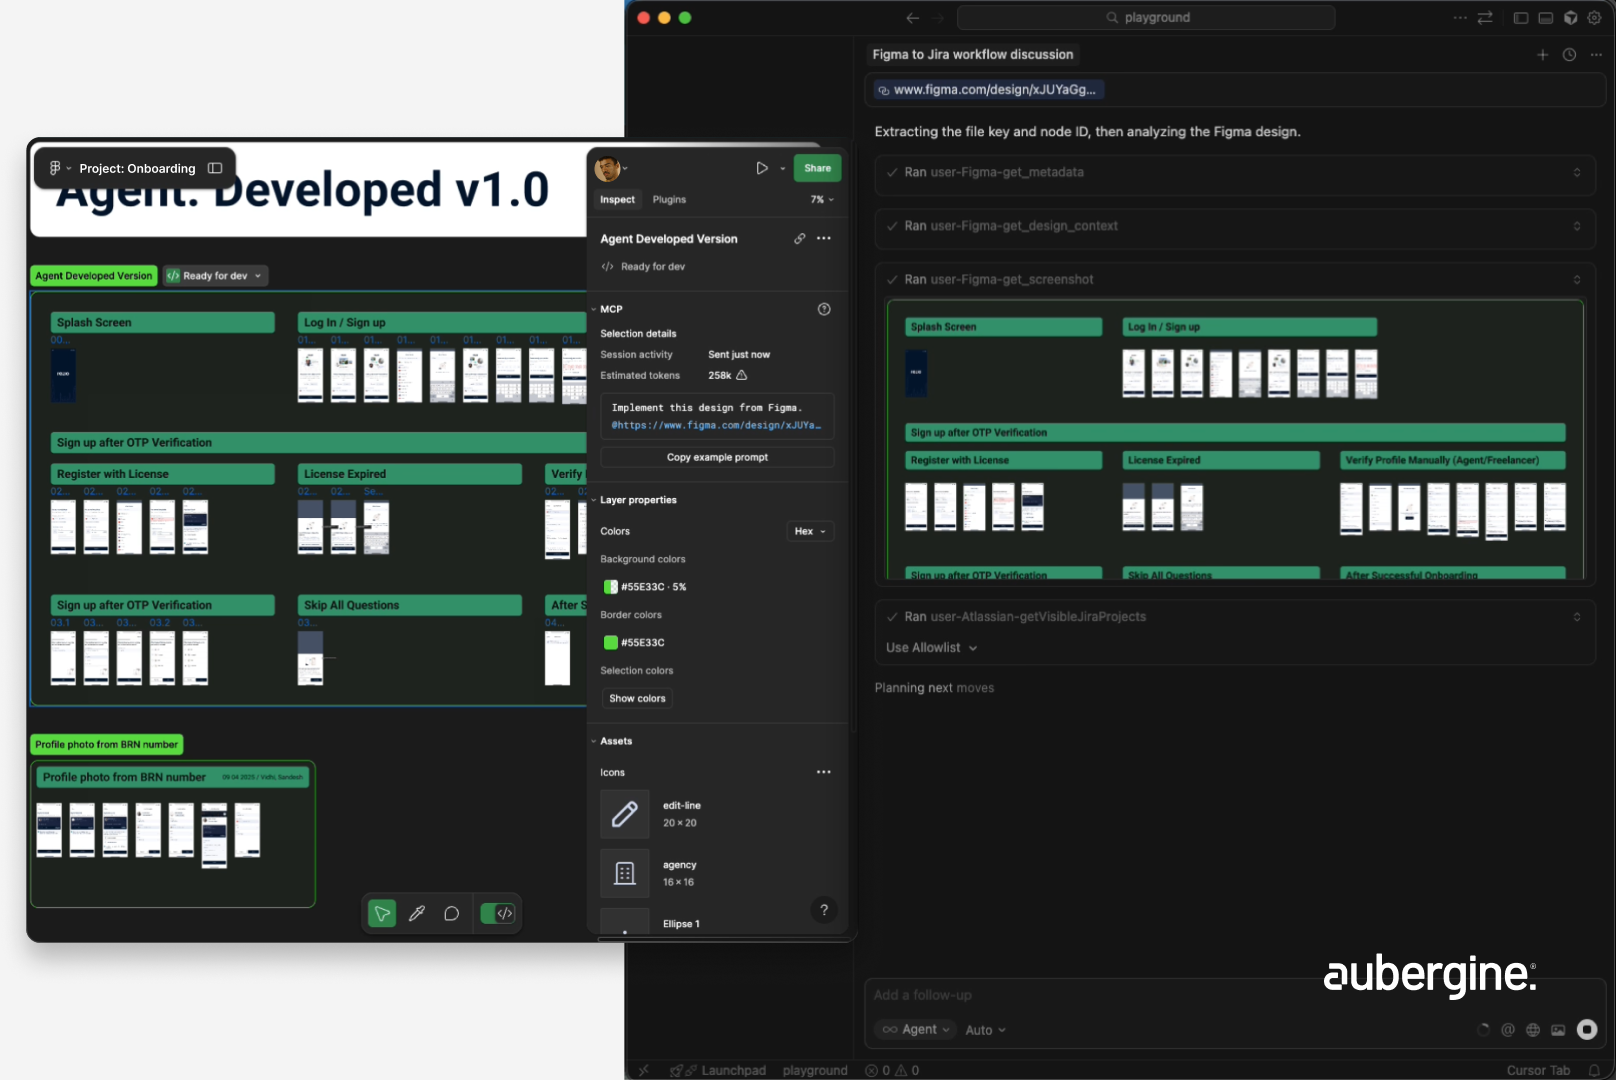1616x1080 pixels.
Task: Start a new chat with plus icon
Action: (1542, 55)
